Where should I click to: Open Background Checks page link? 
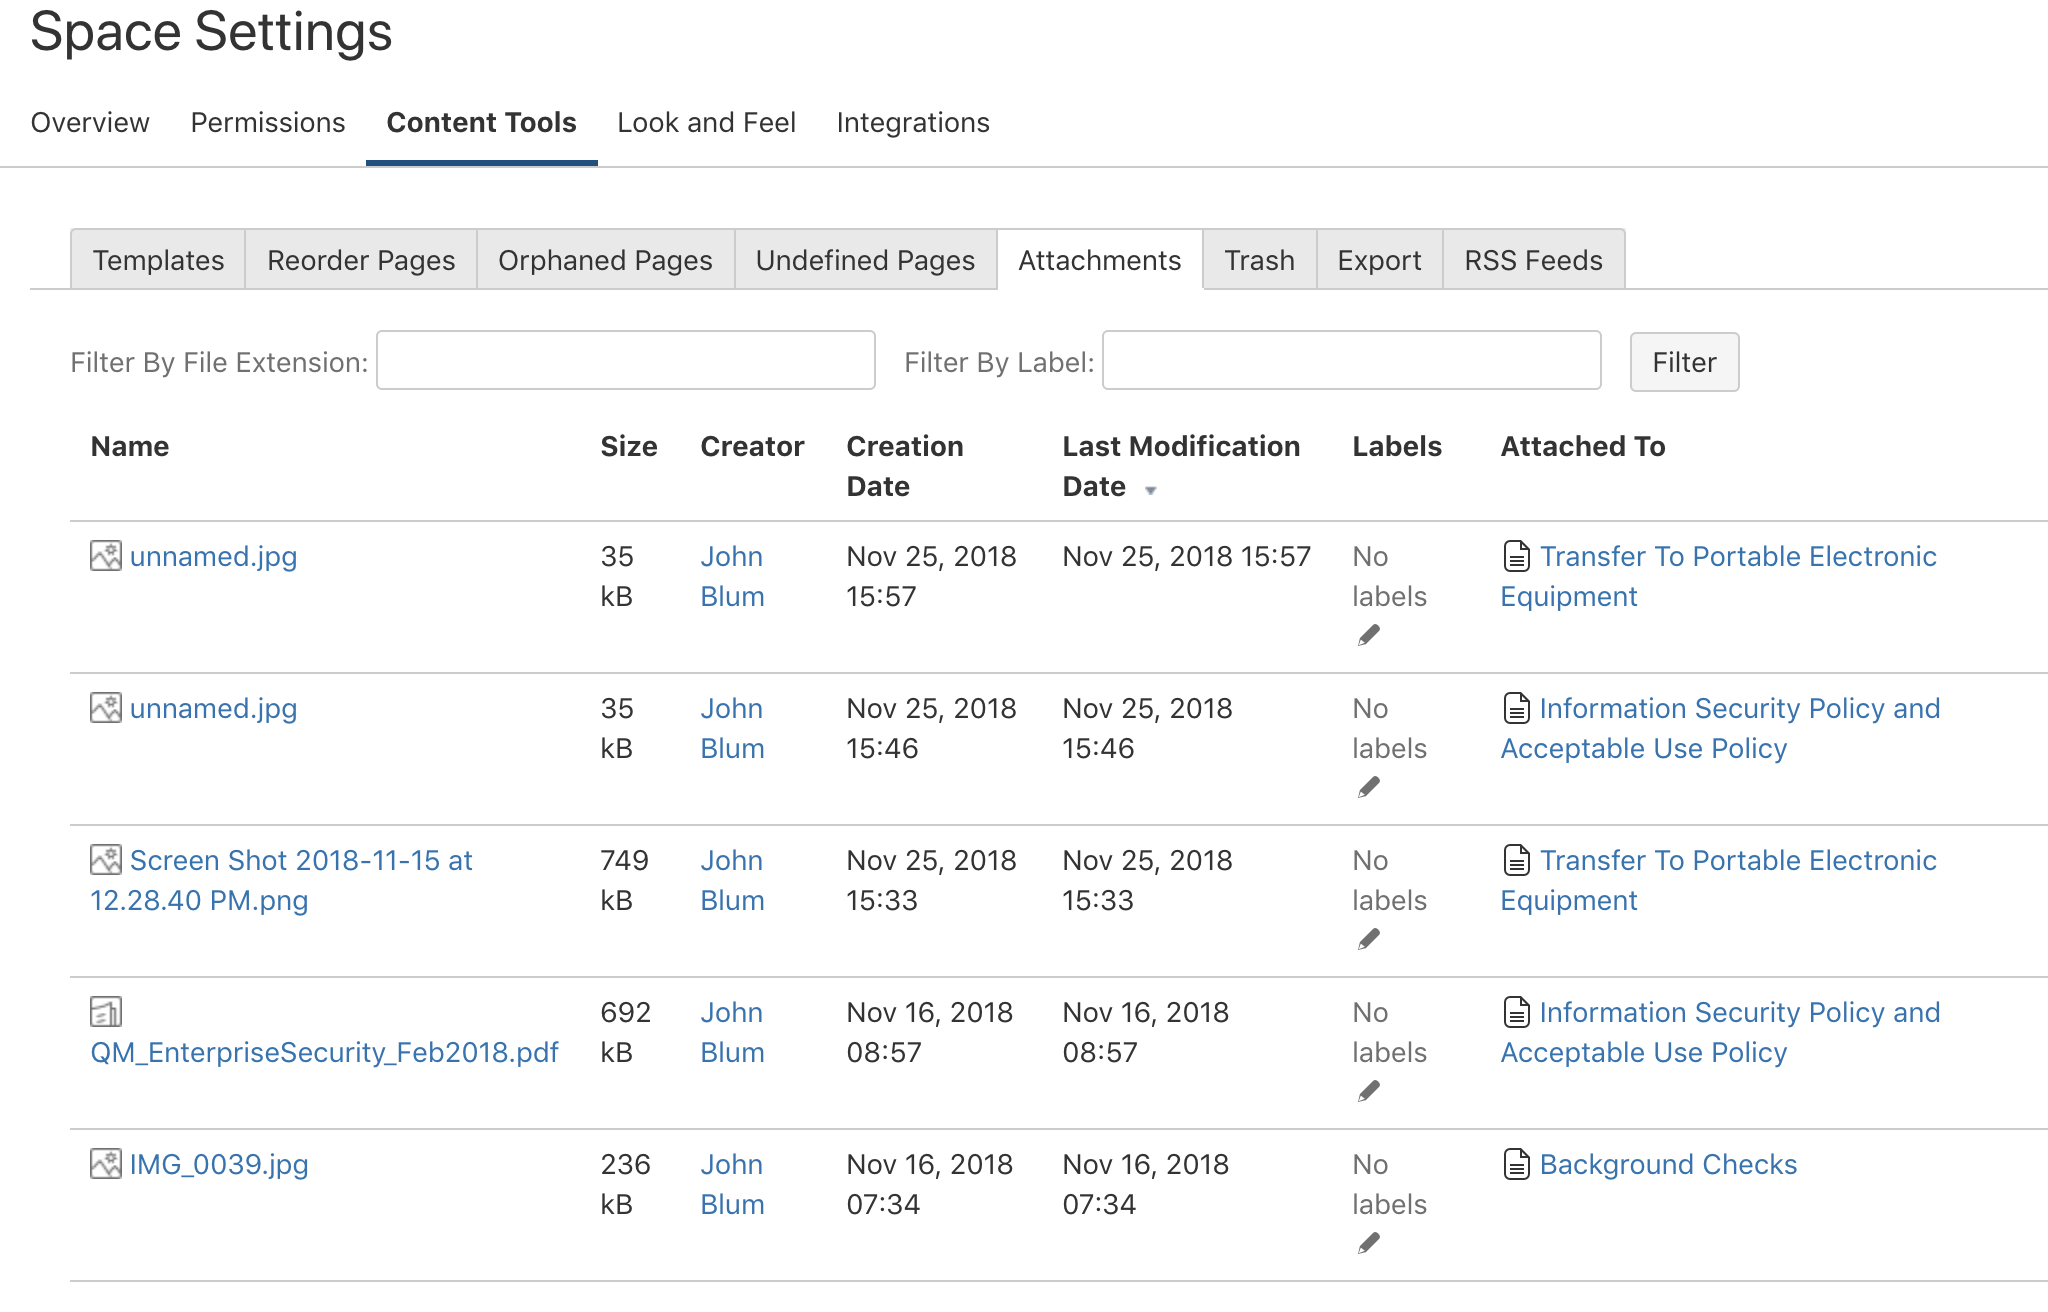tap(1668, 1164)
